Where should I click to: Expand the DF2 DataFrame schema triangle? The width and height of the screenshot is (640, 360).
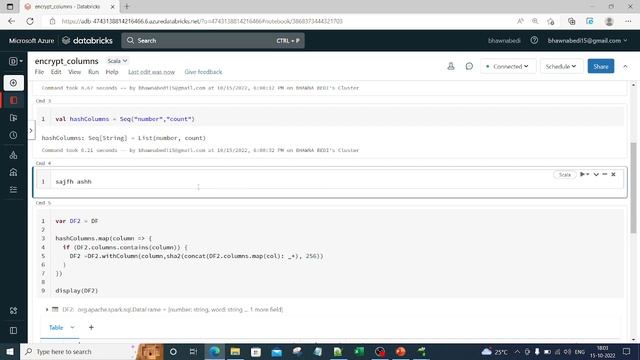click(x=47, y=309)
